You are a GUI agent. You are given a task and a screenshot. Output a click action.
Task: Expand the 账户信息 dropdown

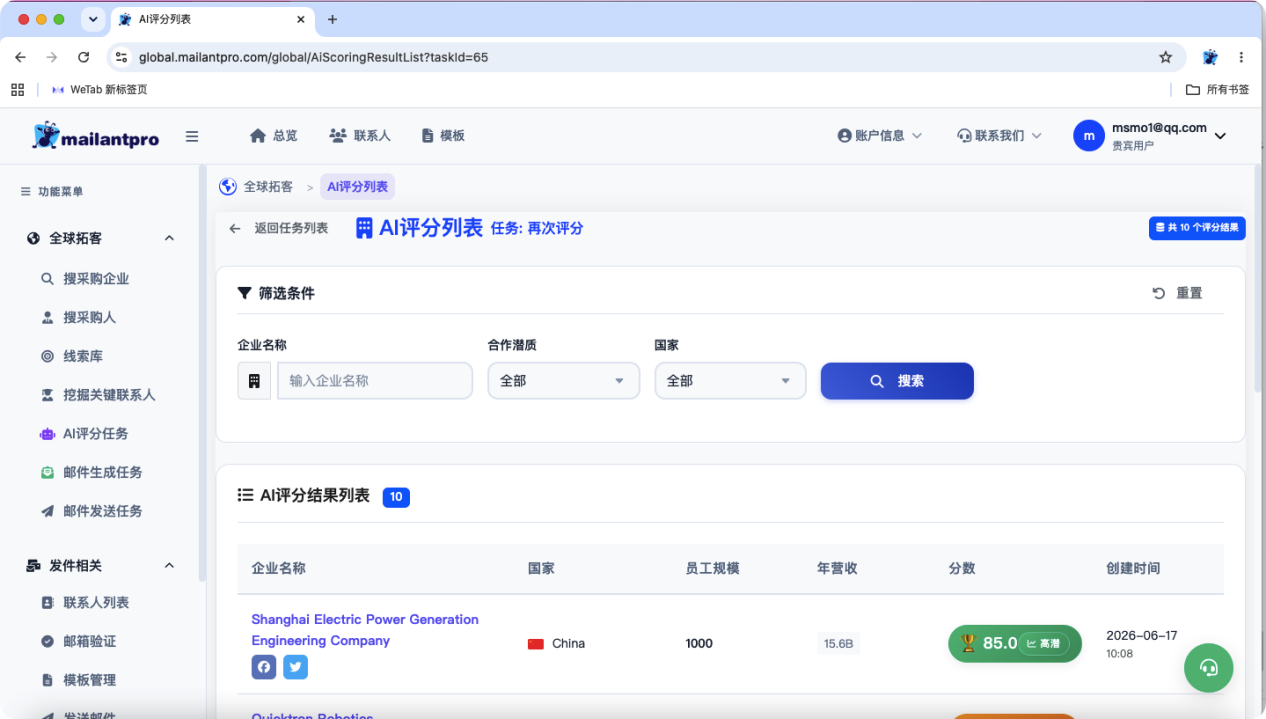[x=880, y=136]
